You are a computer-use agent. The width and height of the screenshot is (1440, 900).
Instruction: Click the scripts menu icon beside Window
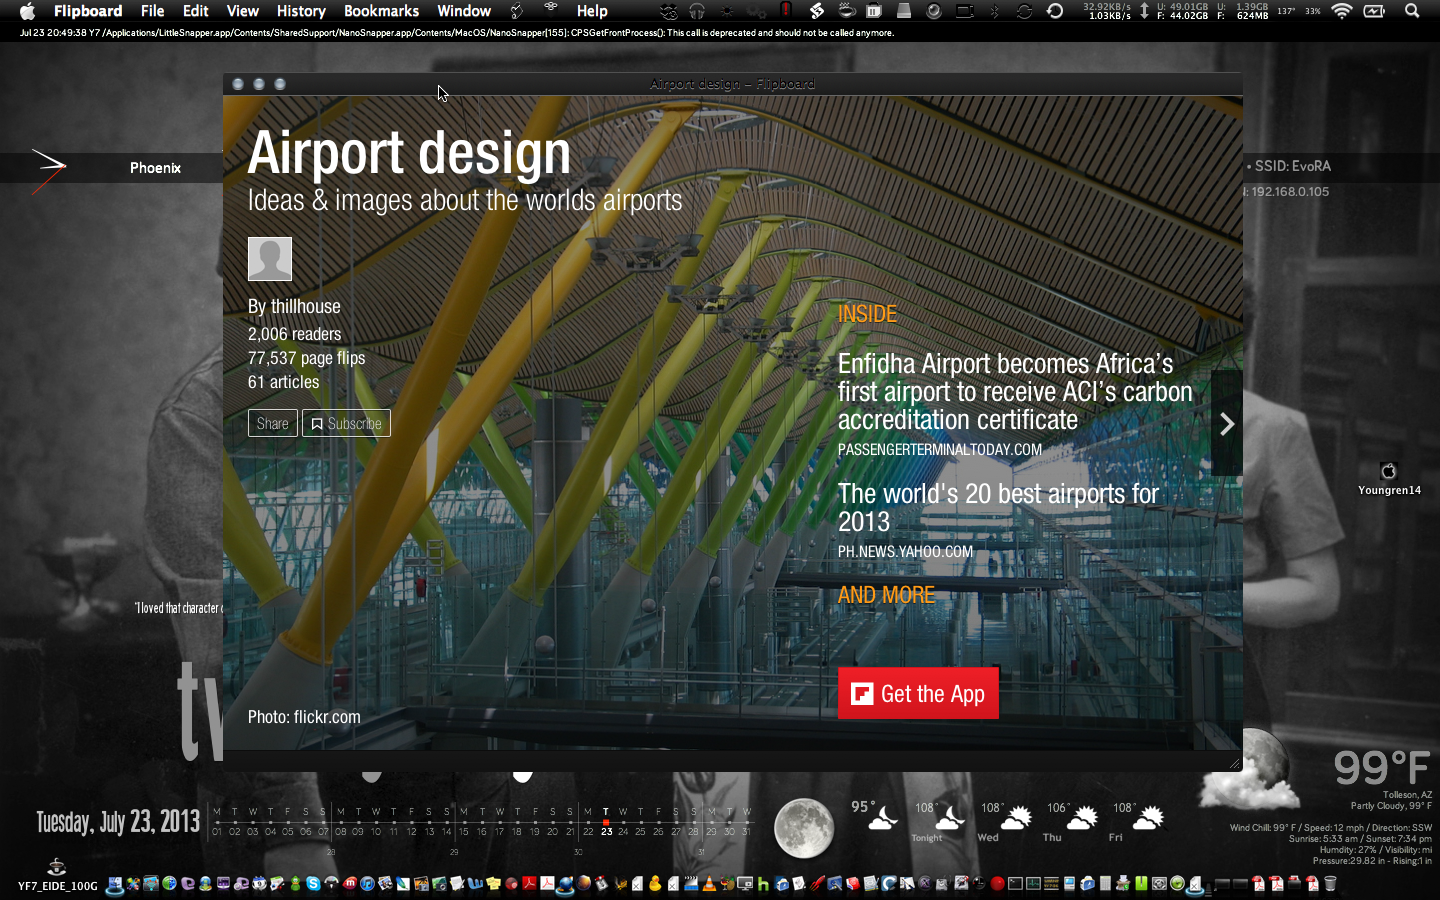coord(517,11)
